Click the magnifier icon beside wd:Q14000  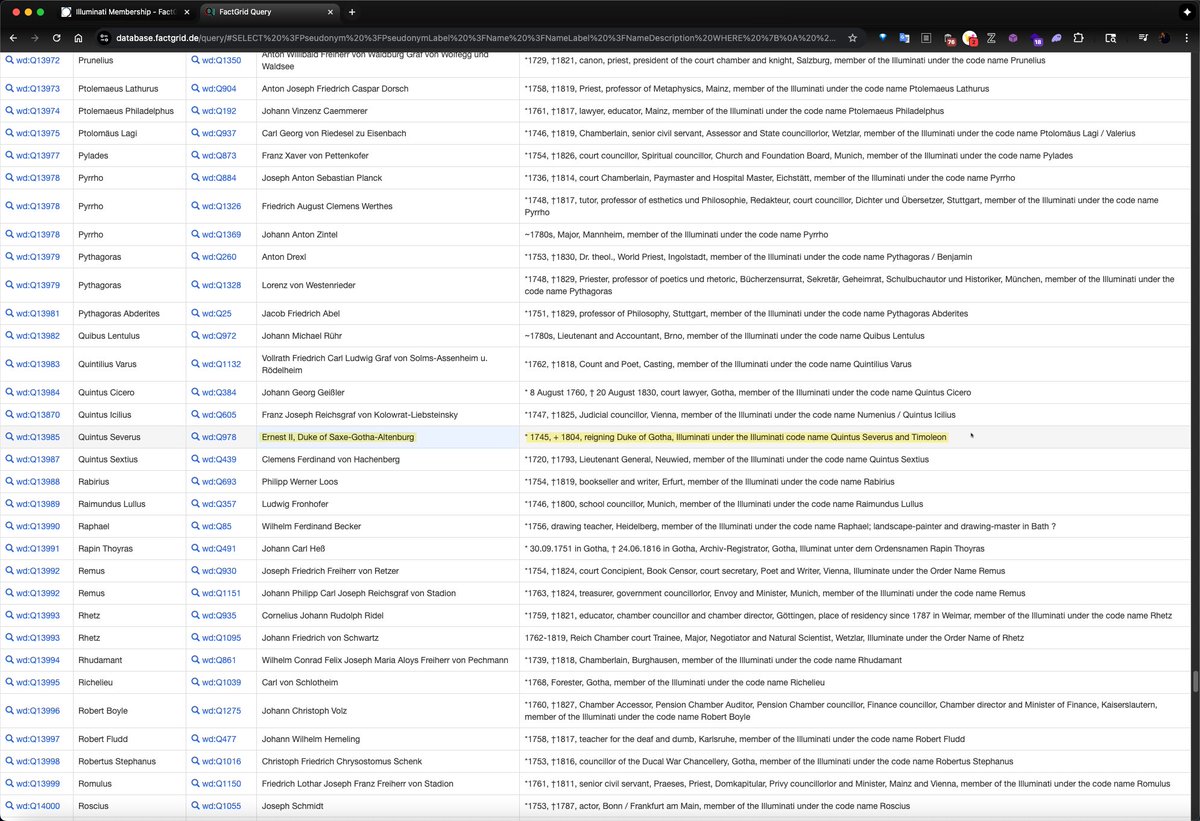click(x=10, y=806)
